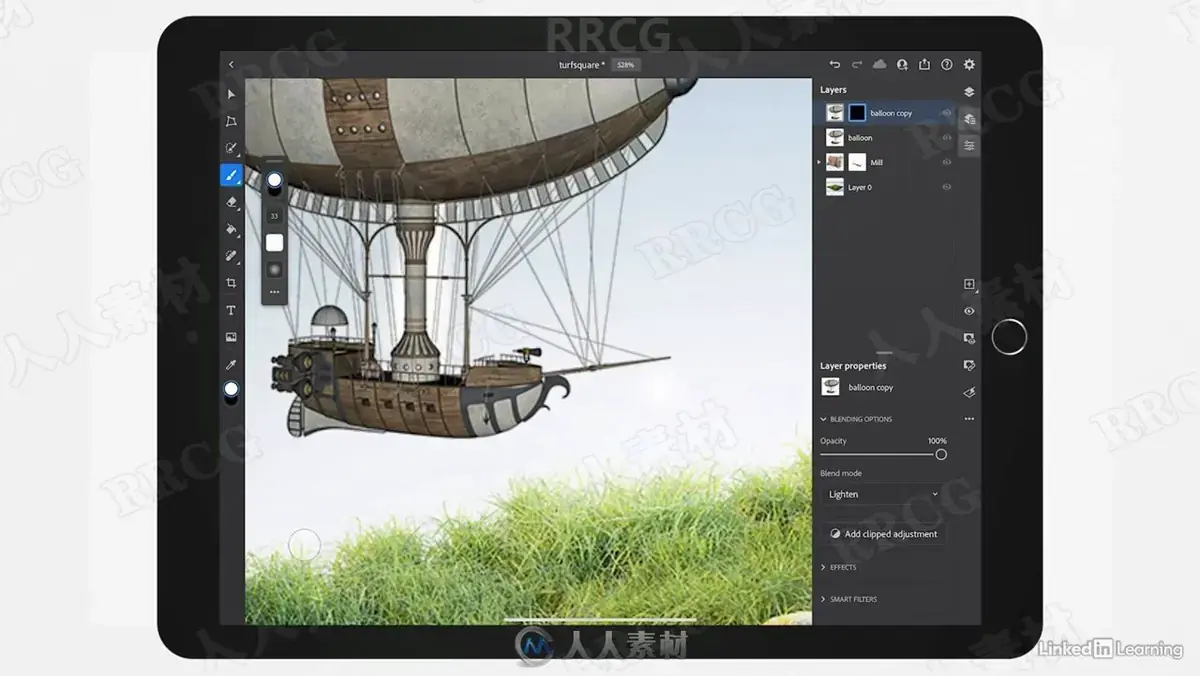Open filters and adjustments icon at bottom right
The height and width of the screenshot is (676, 1200).
[x=969, y=392]
